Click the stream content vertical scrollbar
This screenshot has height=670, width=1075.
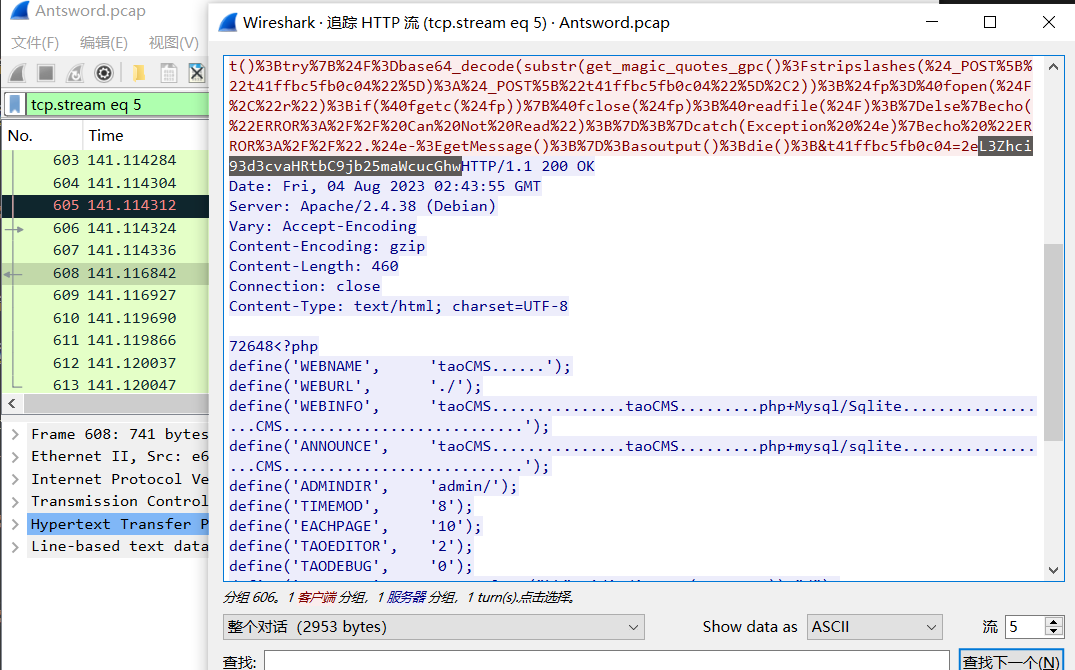point(1053,340)
